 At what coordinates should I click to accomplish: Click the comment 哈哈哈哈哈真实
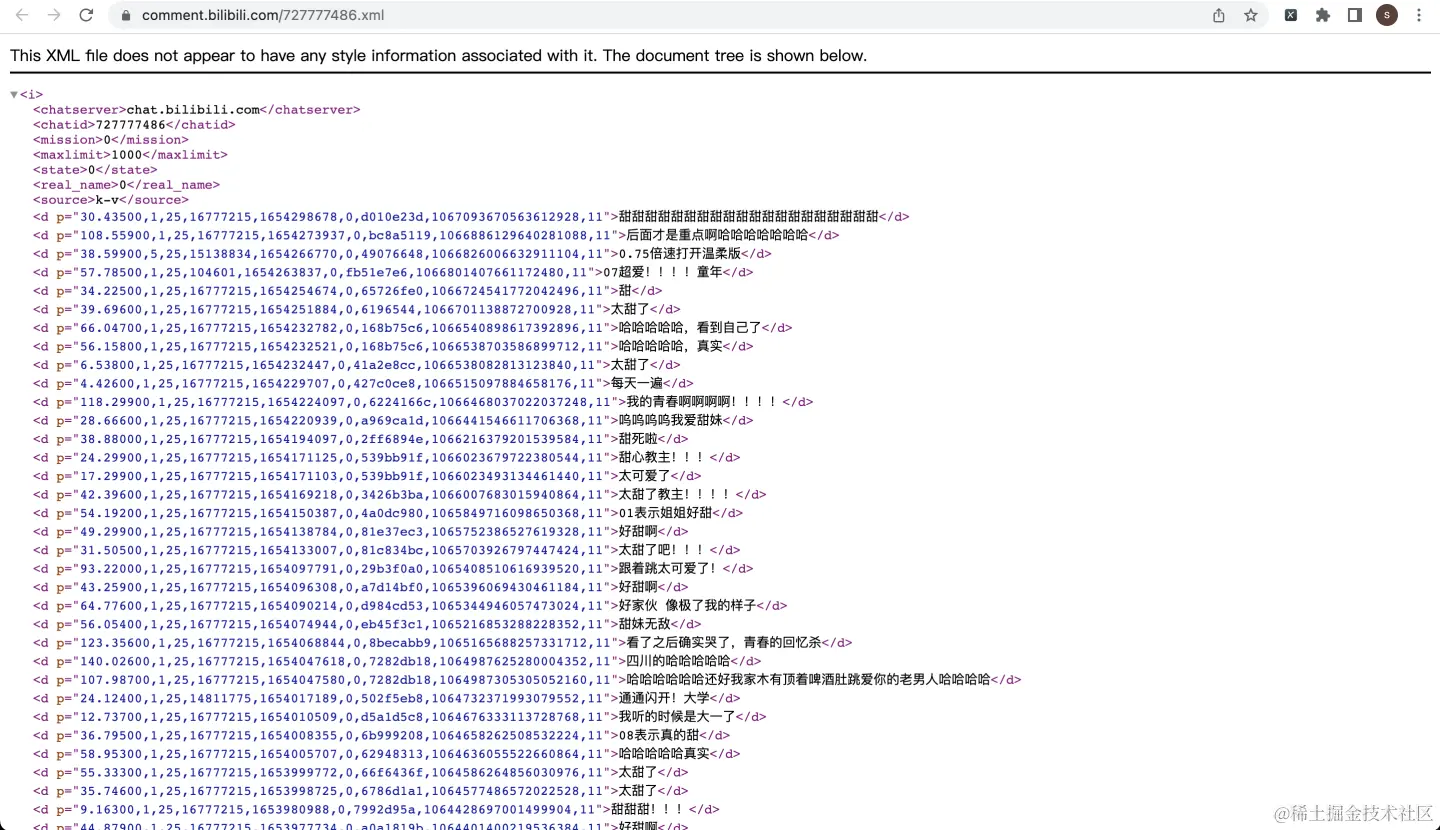(664, 754)
